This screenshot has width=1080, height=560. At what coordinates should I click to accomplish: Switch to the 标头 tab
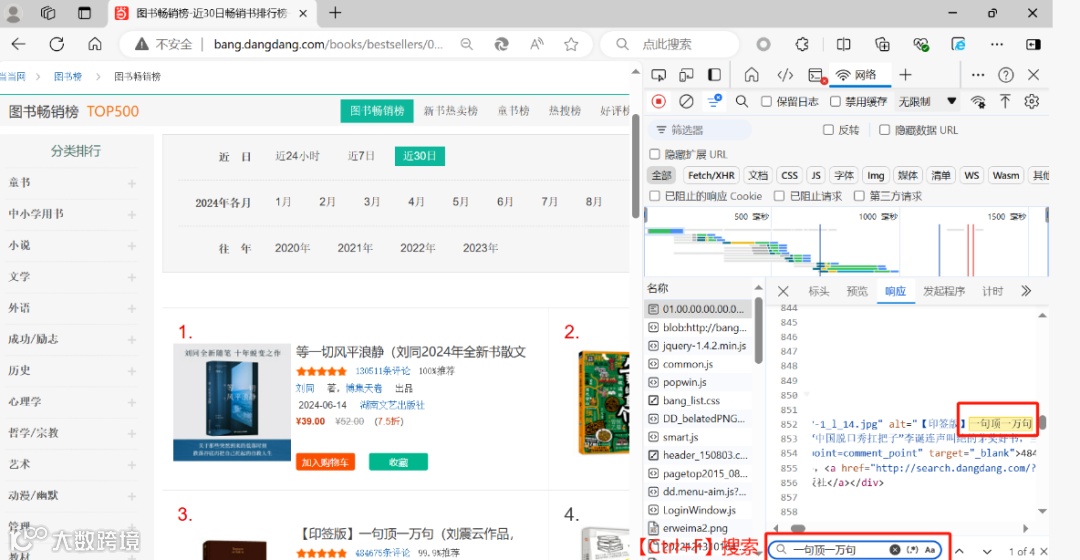pos(818,291)
